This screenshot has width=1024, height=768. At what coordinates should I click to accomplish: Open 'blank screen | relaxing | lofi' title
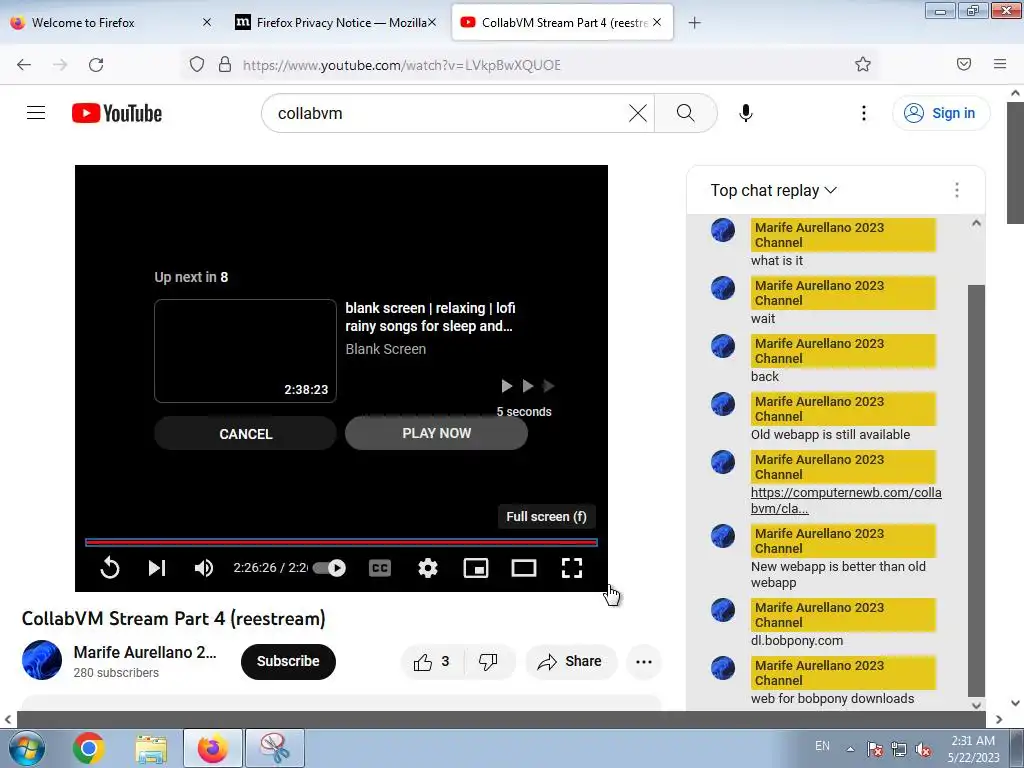(x=430, y=317)
